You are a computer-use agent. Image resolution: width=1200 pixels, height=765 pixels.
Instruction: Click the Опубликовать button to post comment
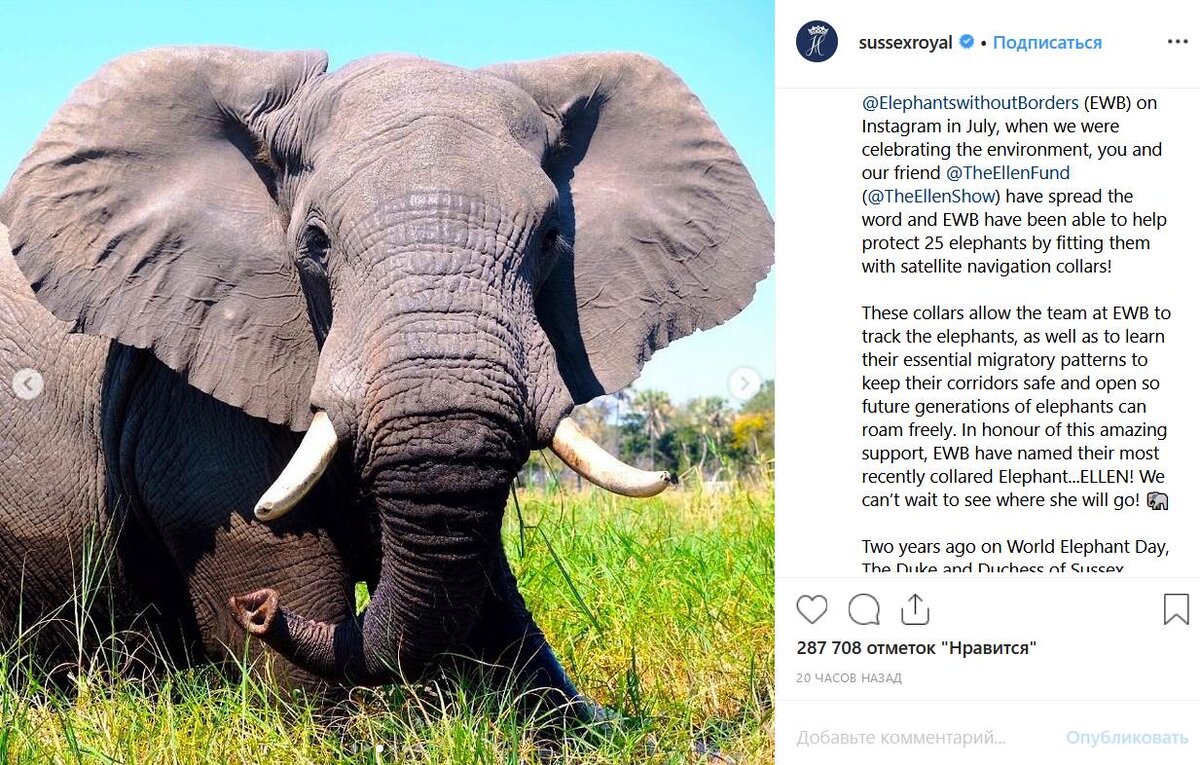[1127, 738]
